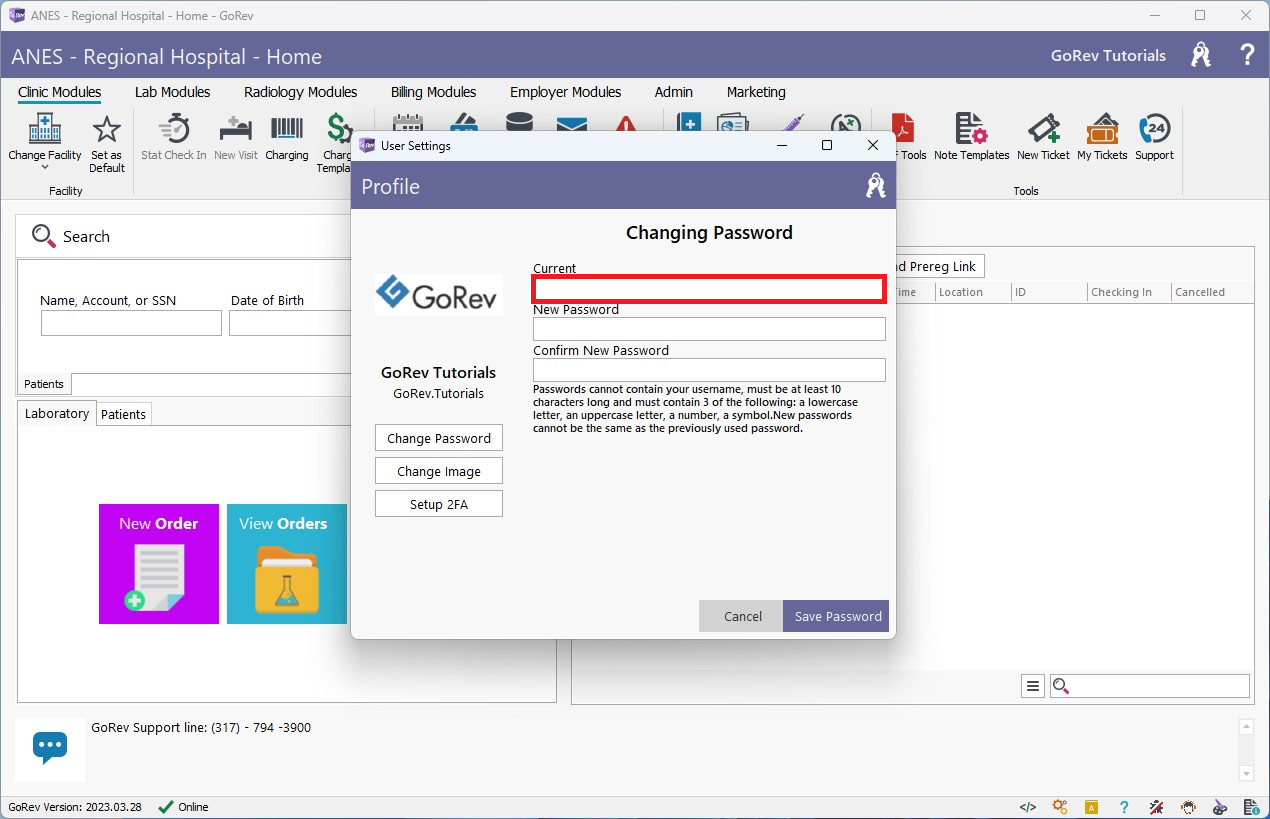The width and height of the screenshot is (1270, 819).
Task: Focus the New Password field
Action: 709,329
